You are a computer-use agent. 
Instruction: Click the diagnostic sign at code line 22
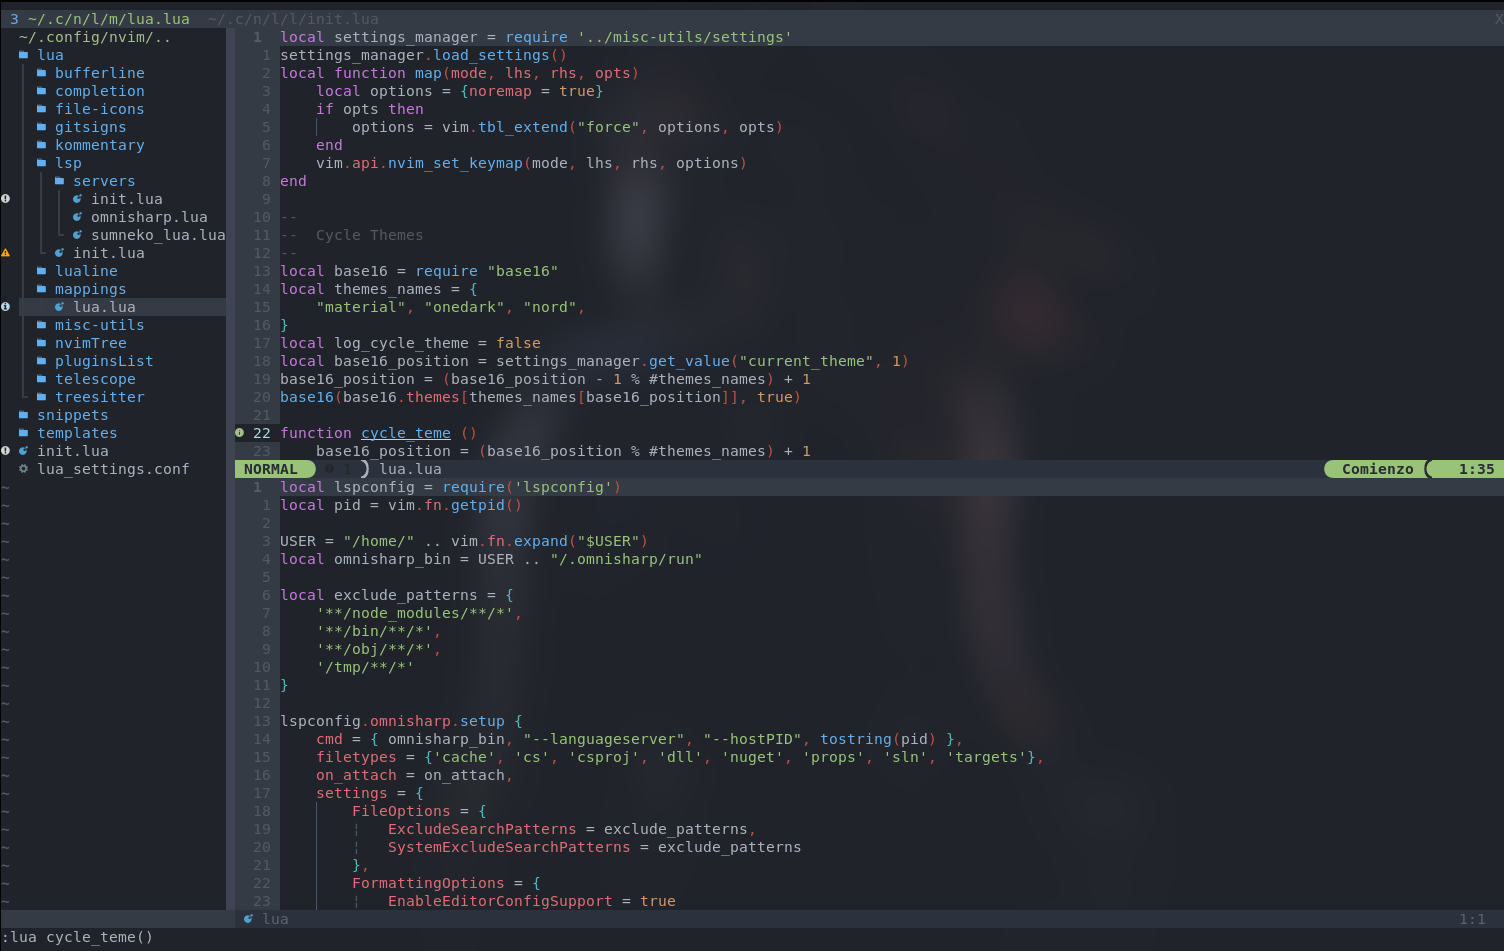click(x=240, y=433)
